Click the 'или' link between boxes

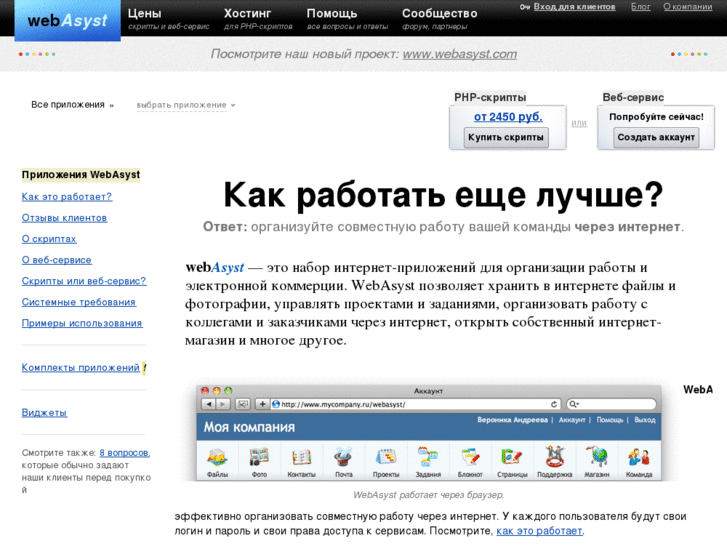579,123
